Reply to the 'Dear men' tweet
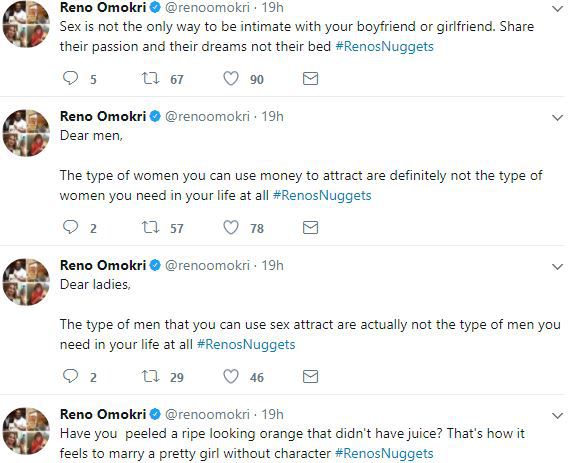Screen dimensions: 586x463 point(70,227)
